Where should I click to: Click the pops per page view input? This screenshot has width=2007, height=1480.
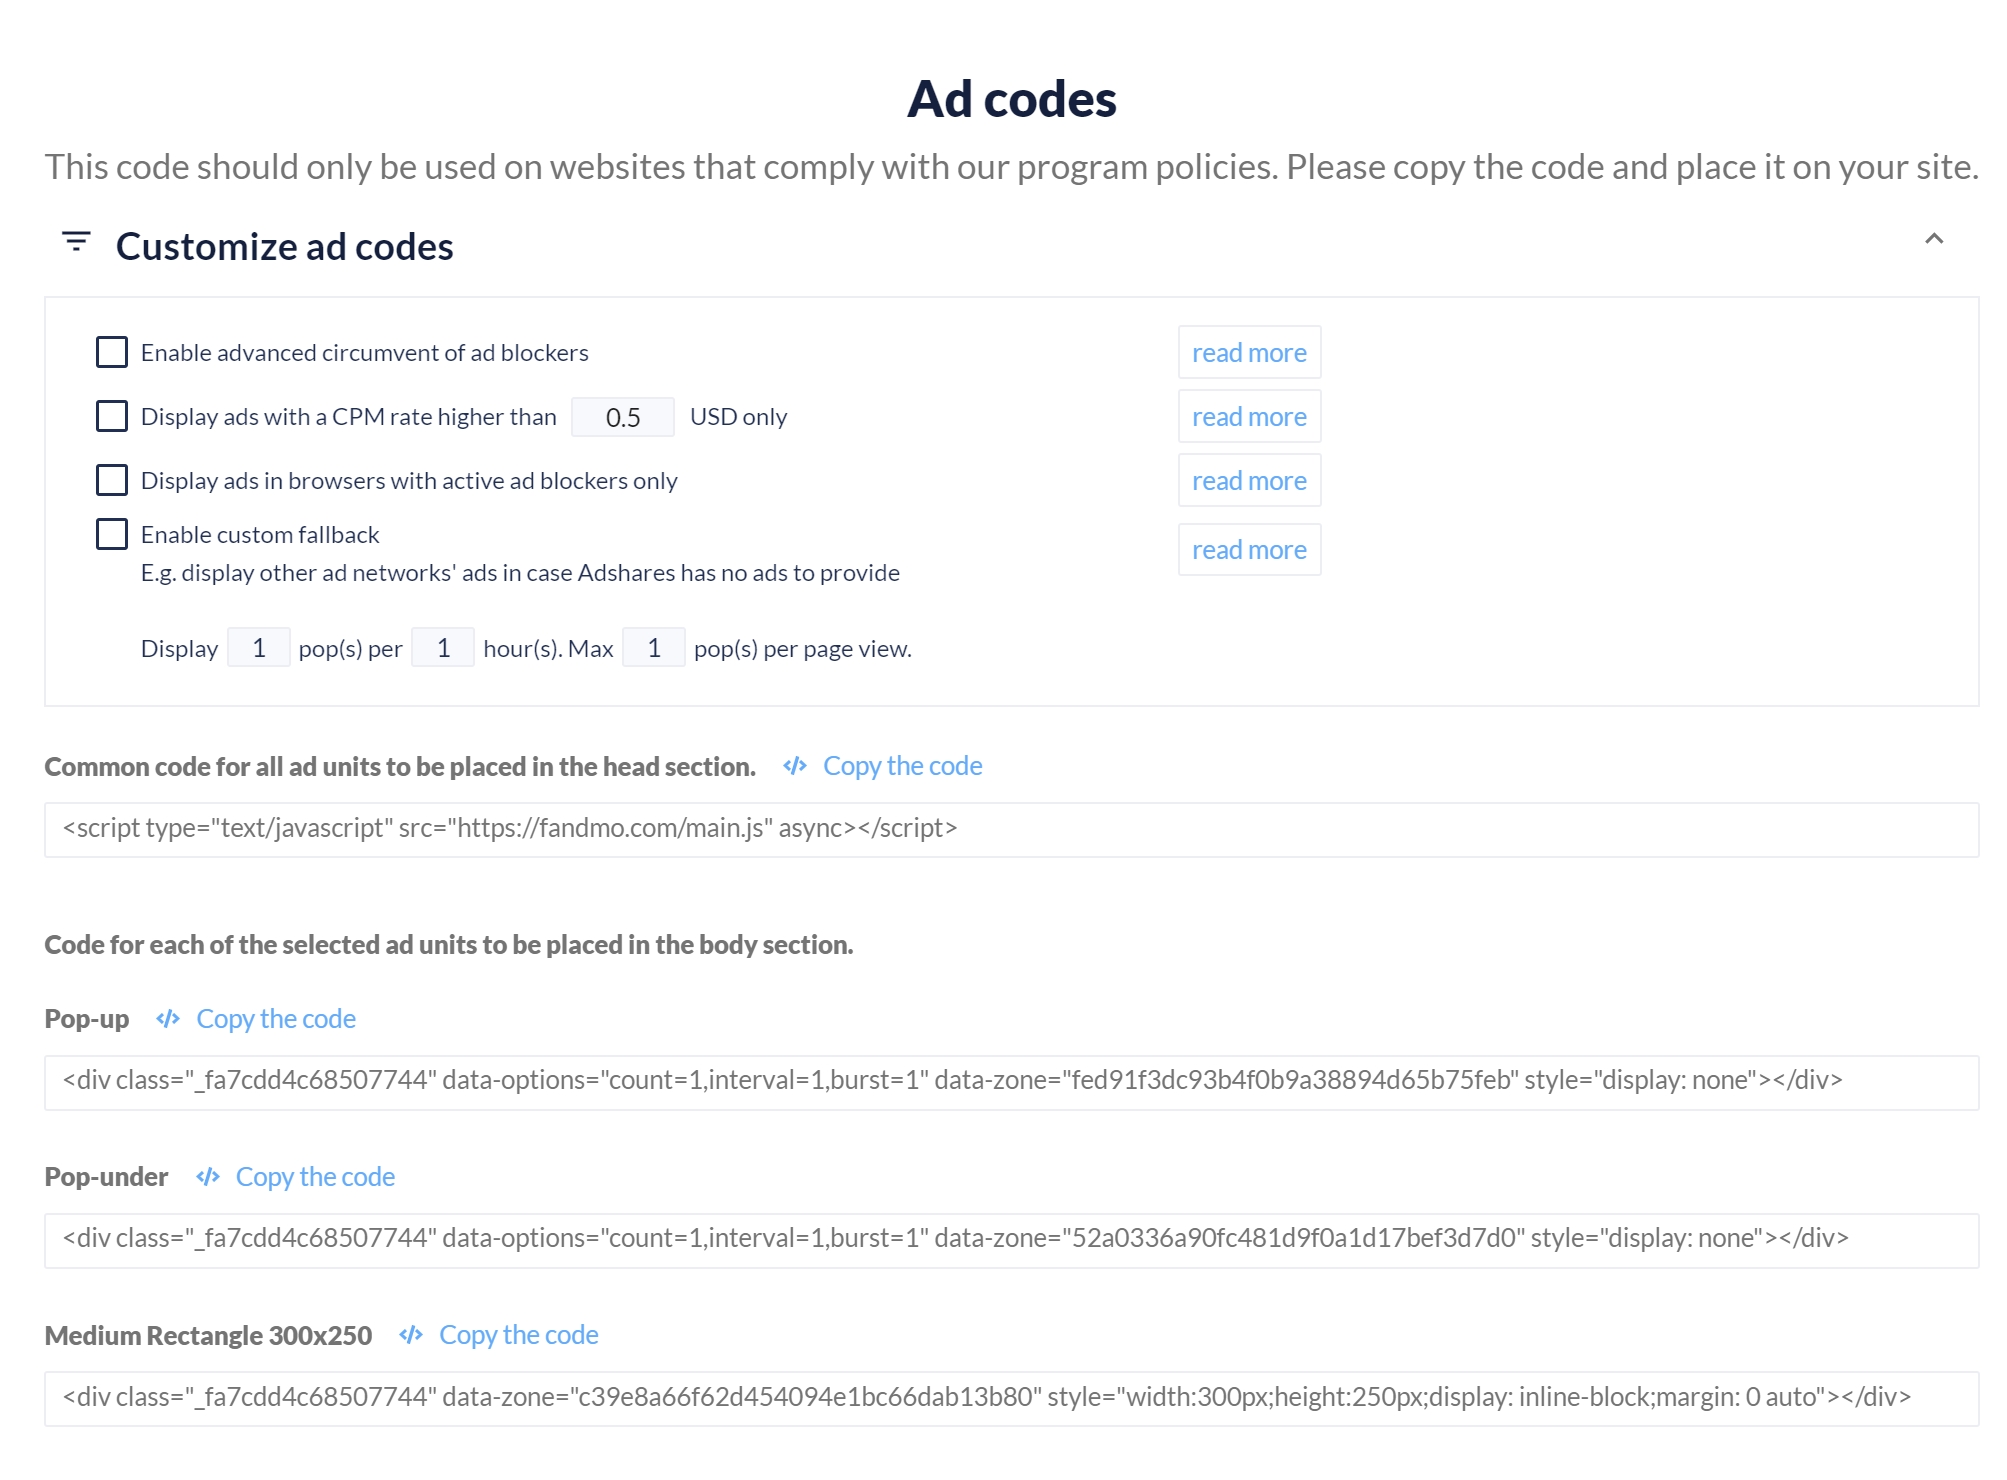(654, 648)
